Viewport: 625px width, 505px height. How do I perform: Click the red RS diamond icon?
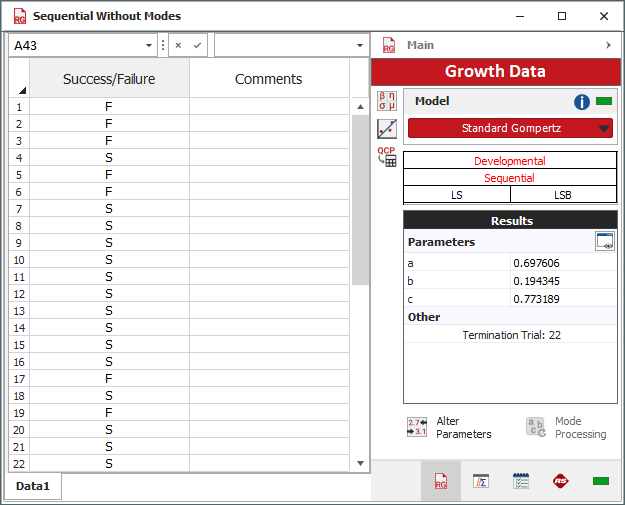tap(560, 481)
